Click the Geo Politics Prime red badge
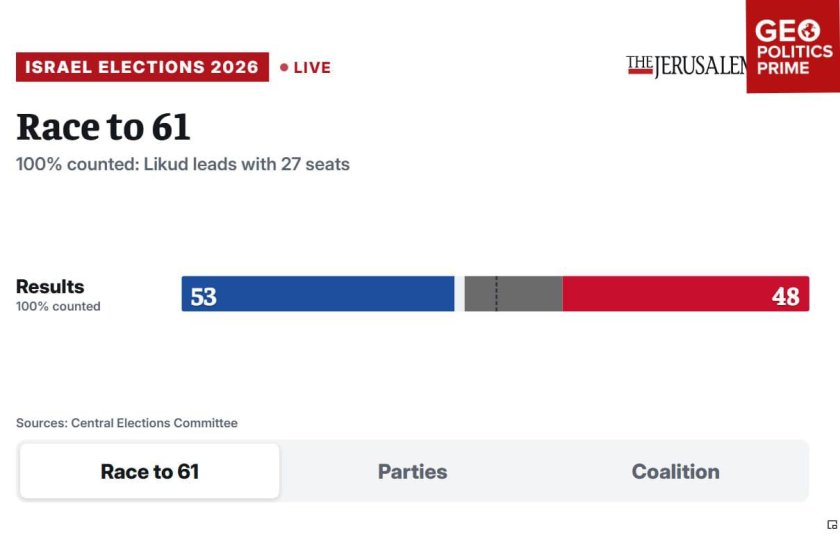 (x=793, y=46)
